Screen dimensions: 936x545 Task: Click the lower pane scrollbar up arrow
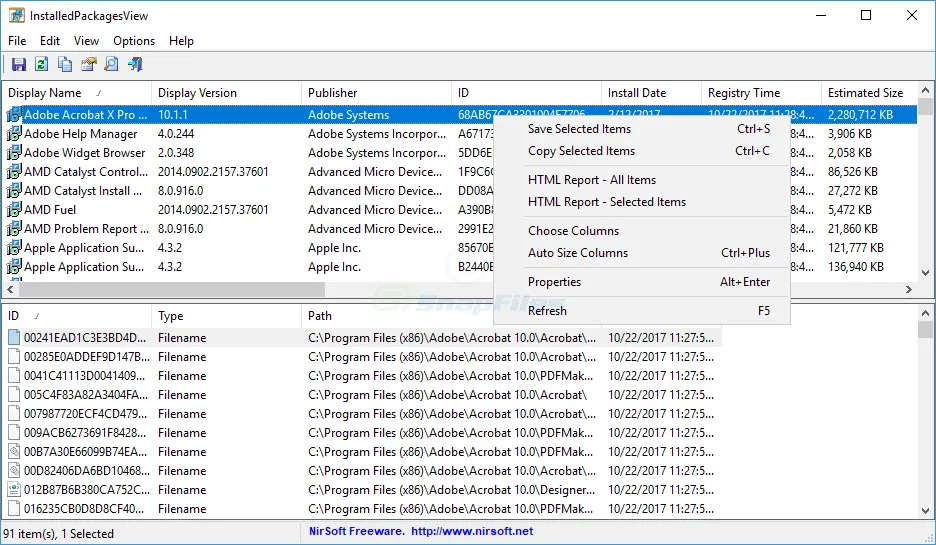pos(925,313)
